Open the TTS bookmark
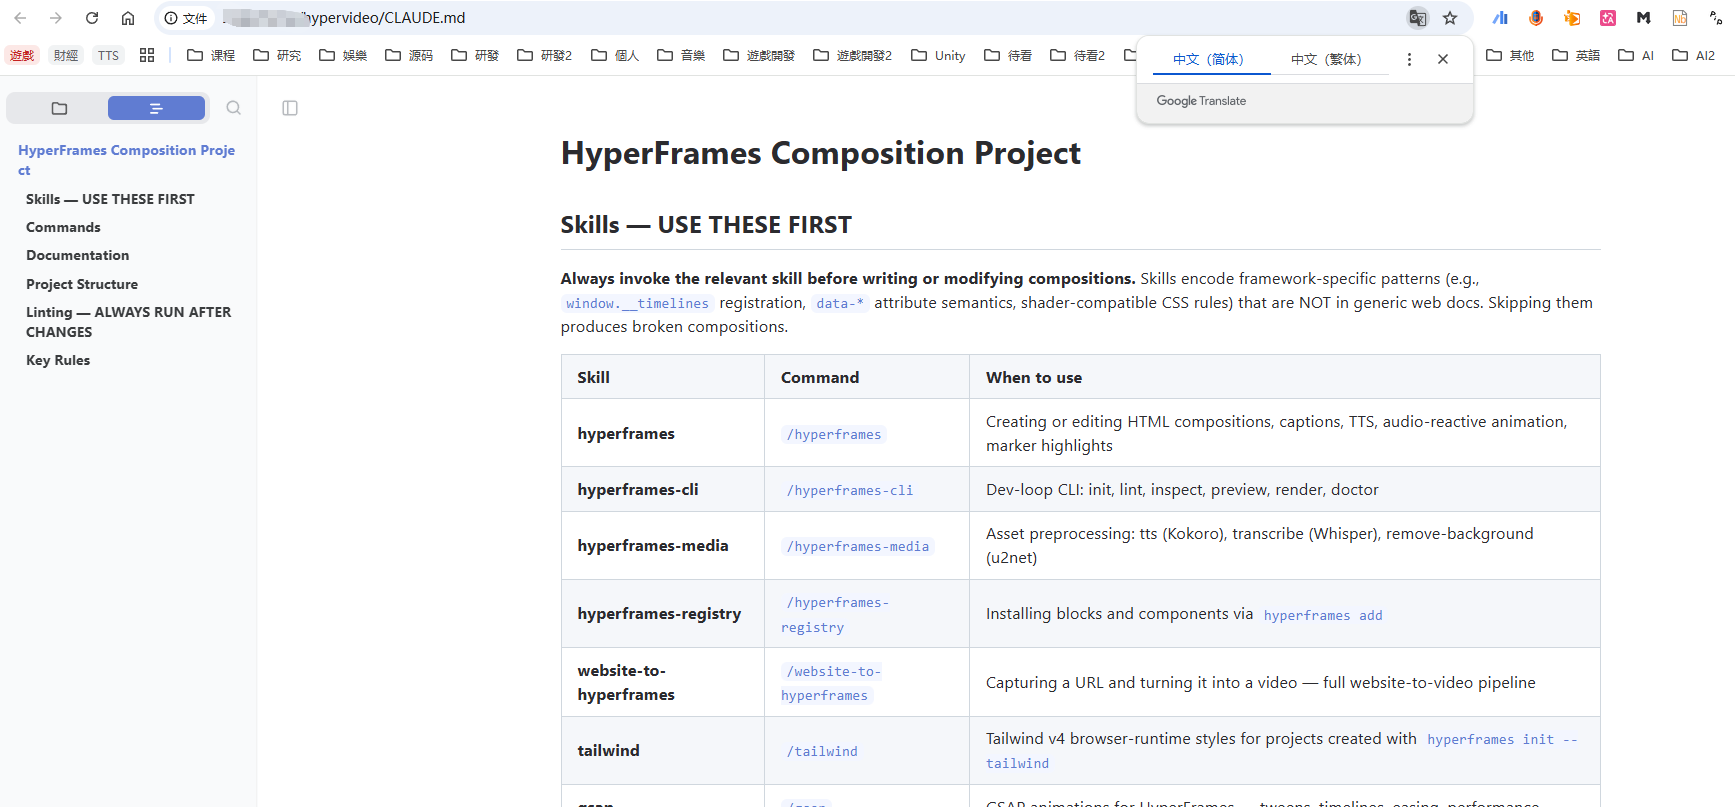The height and width of the screenshot is (807, 1735). (x=108, y=55)
